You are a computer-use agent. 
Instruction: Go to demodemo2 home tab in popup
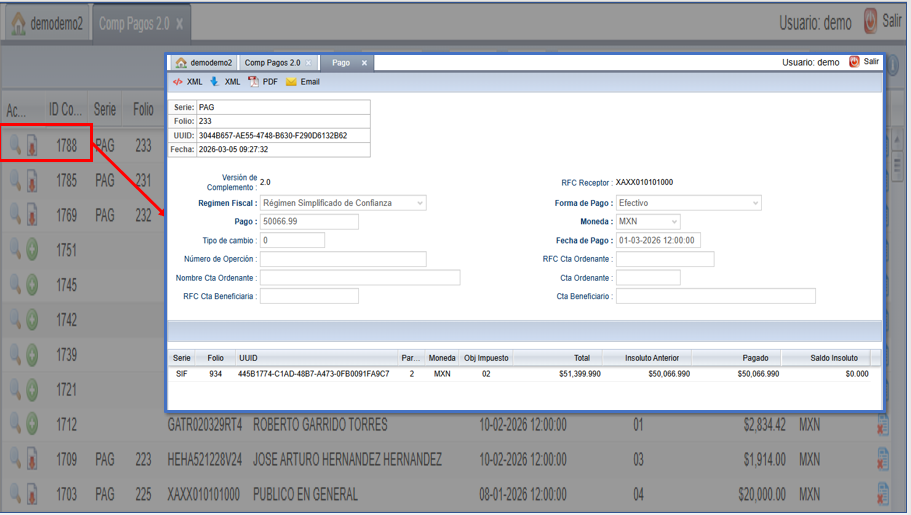pyautogui.click(x=204, y=63)
